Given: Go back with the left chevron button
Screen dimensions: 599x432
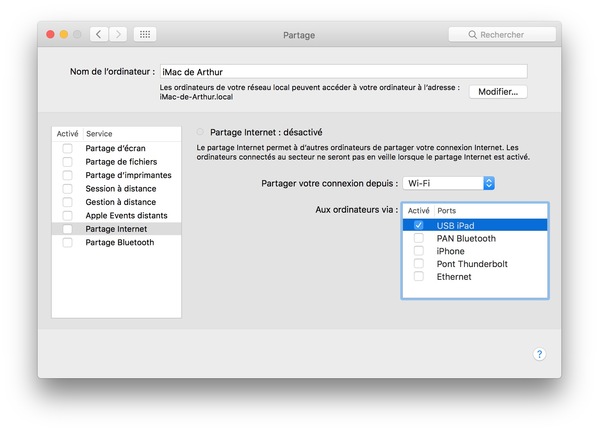Looking at the screenshot, I should click(99, 34).
